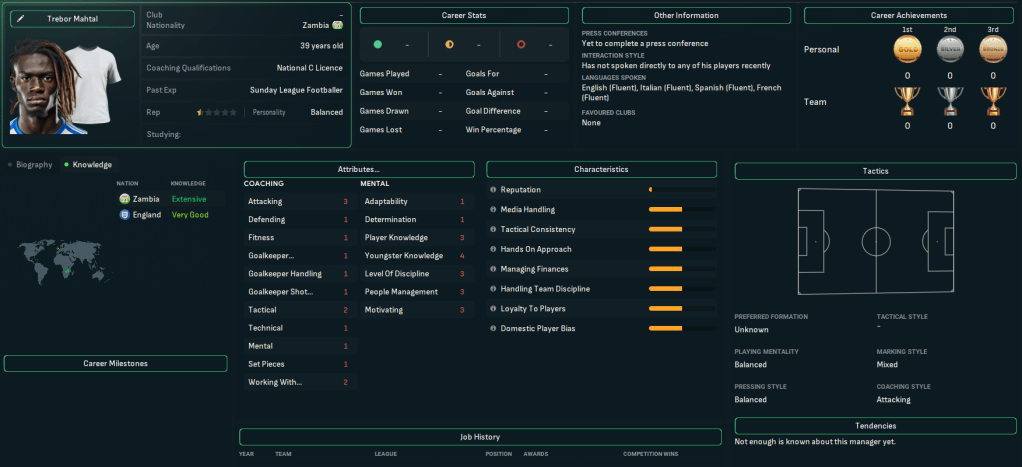
Task: Open the Tendencies section button
Action: (x=875, y=426)
